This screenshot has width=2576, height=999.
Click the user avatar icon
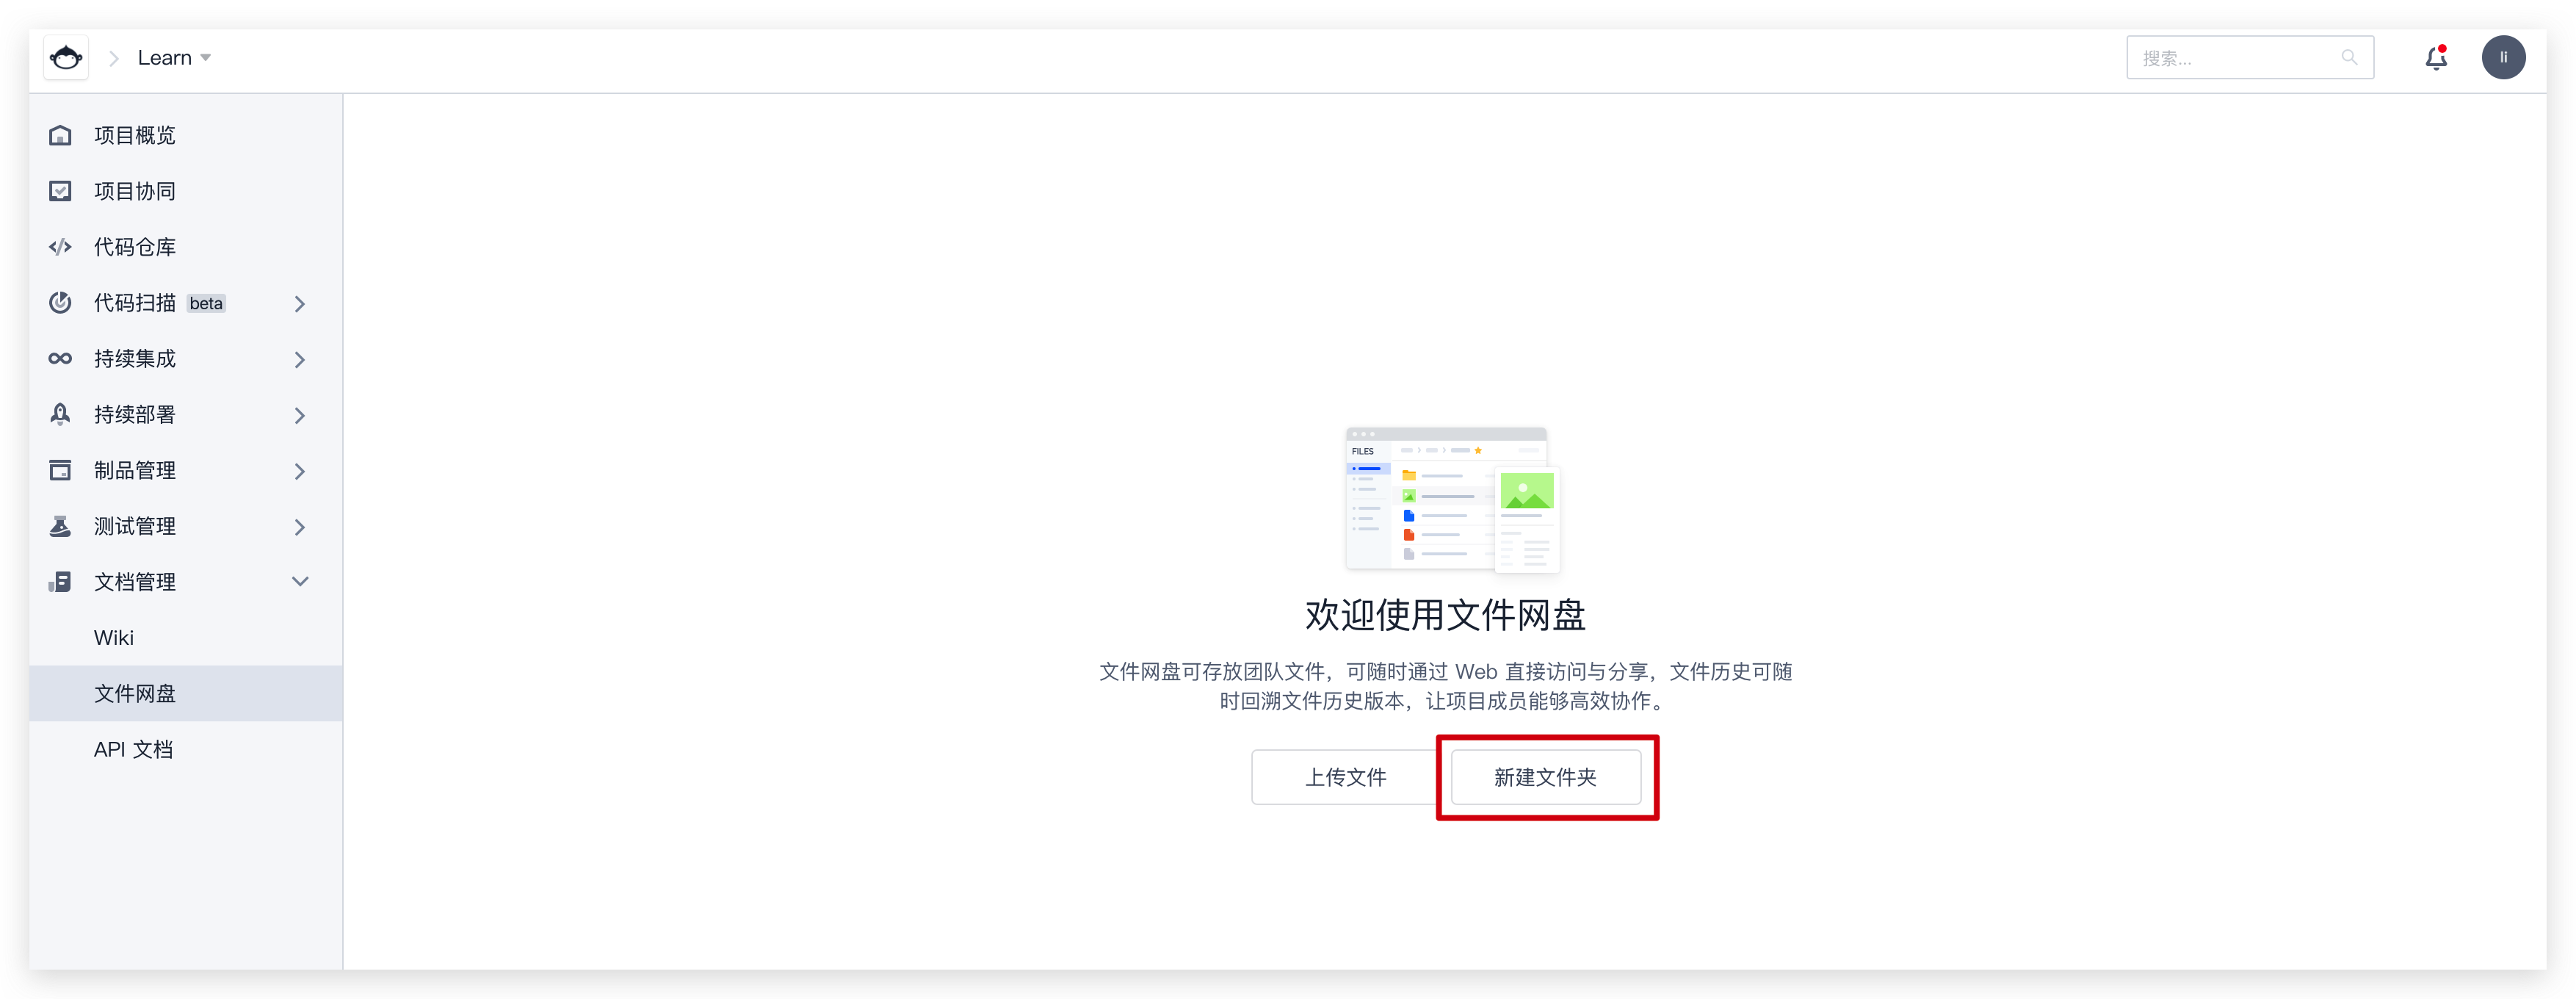point(2503,58)
